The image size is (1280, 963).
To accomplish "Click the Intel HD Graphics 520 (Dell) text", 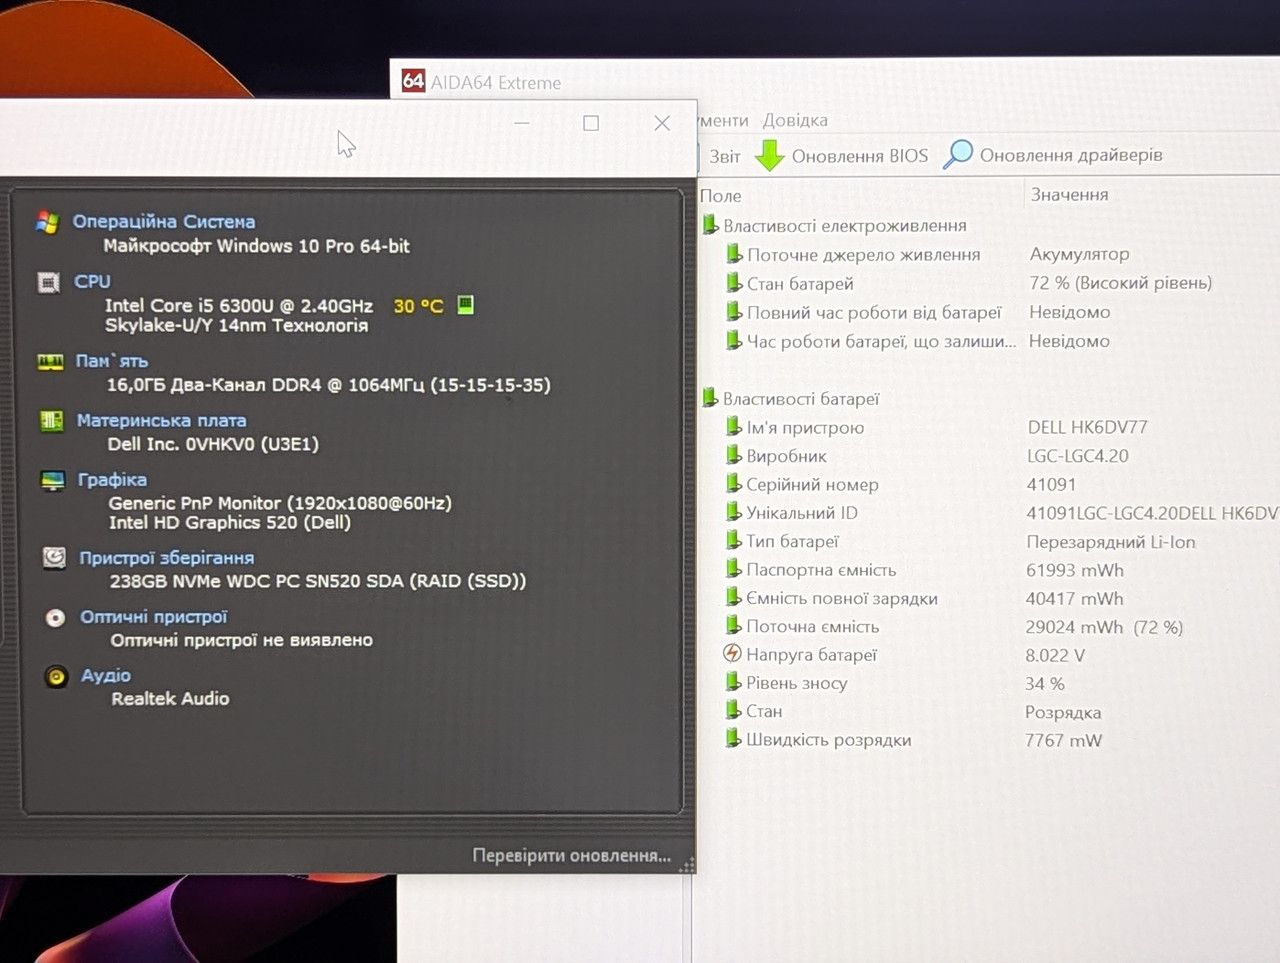I will coord(230,522).
